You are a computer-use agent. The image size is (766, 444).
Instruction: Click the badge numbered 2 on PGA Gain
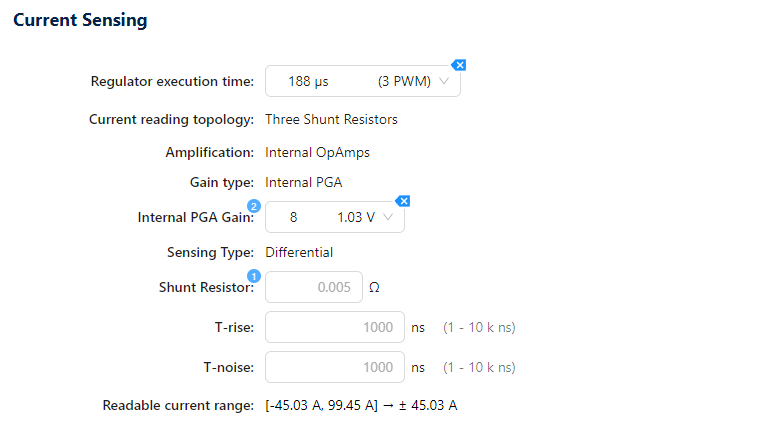click(x=253, y=206)
